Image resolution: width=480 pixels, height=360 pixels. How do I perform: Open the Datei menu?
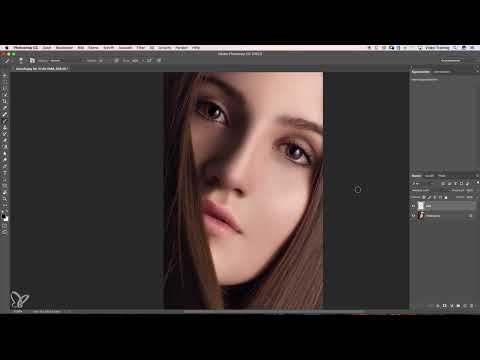click(47, 48)
